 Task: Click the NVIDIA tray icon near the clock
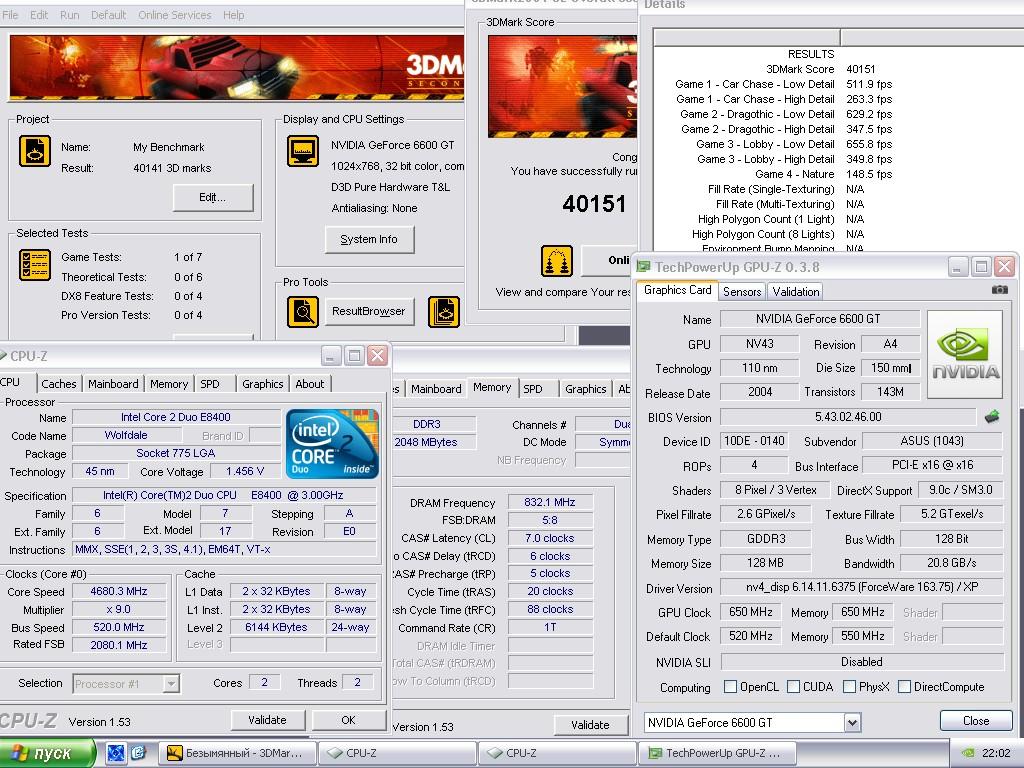point(969,753)
